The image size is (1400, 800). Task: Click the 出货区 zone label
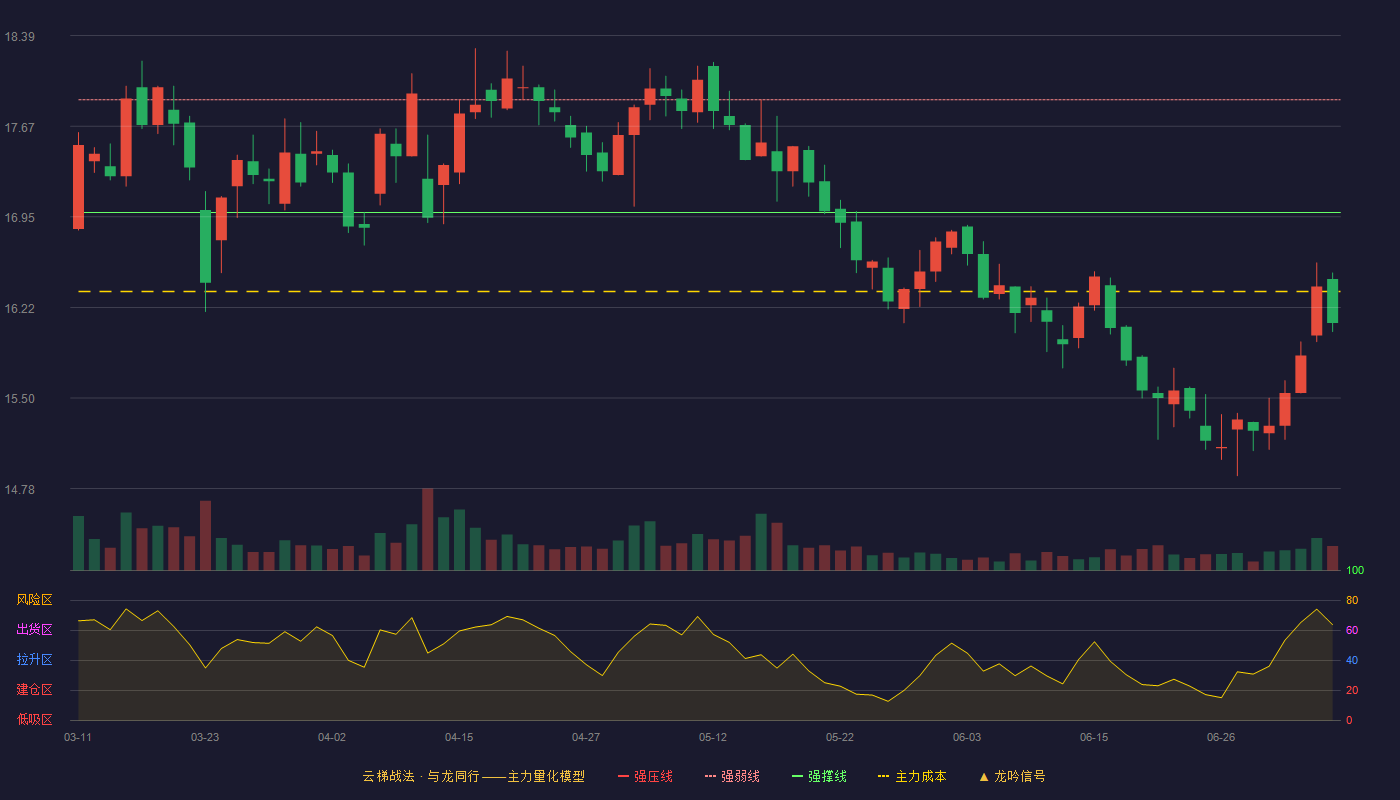coord(34,630)
